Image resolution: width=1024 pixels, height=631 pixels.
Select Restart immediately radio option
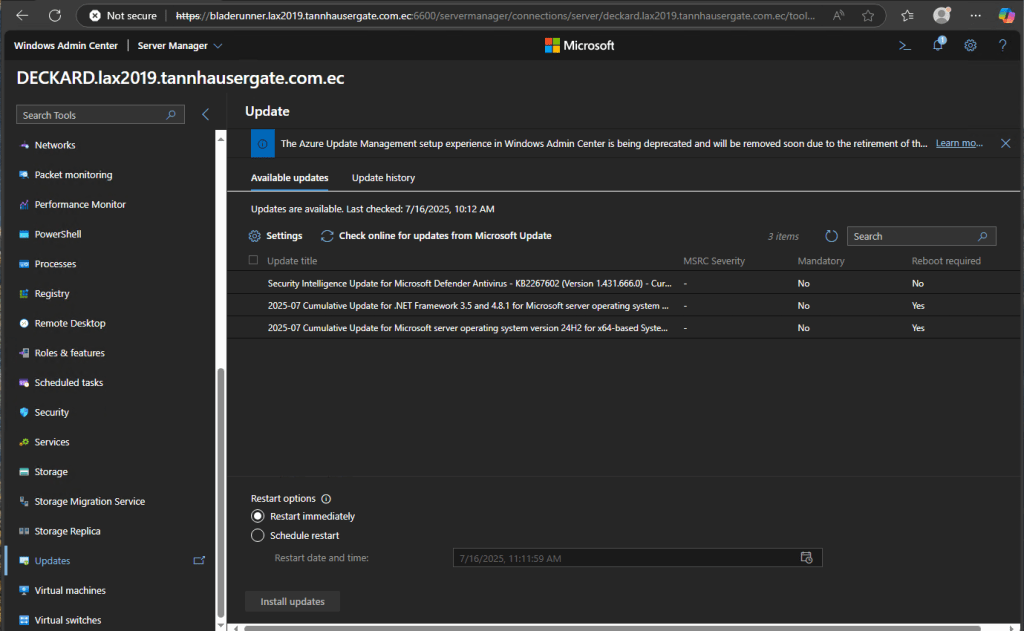coord(258,517)
